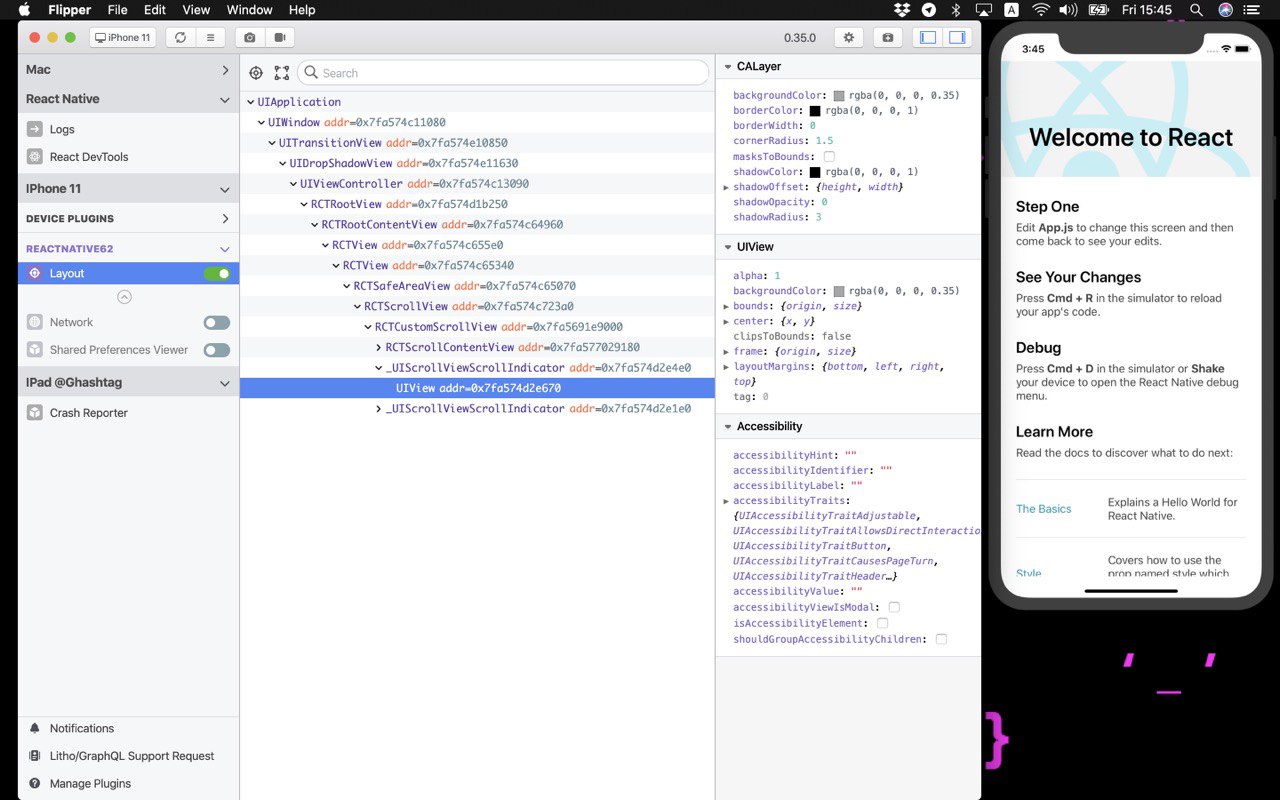1280x800 pixels.
Task: Select RCTRootView node in the tree
Action: tap(346, 204)
